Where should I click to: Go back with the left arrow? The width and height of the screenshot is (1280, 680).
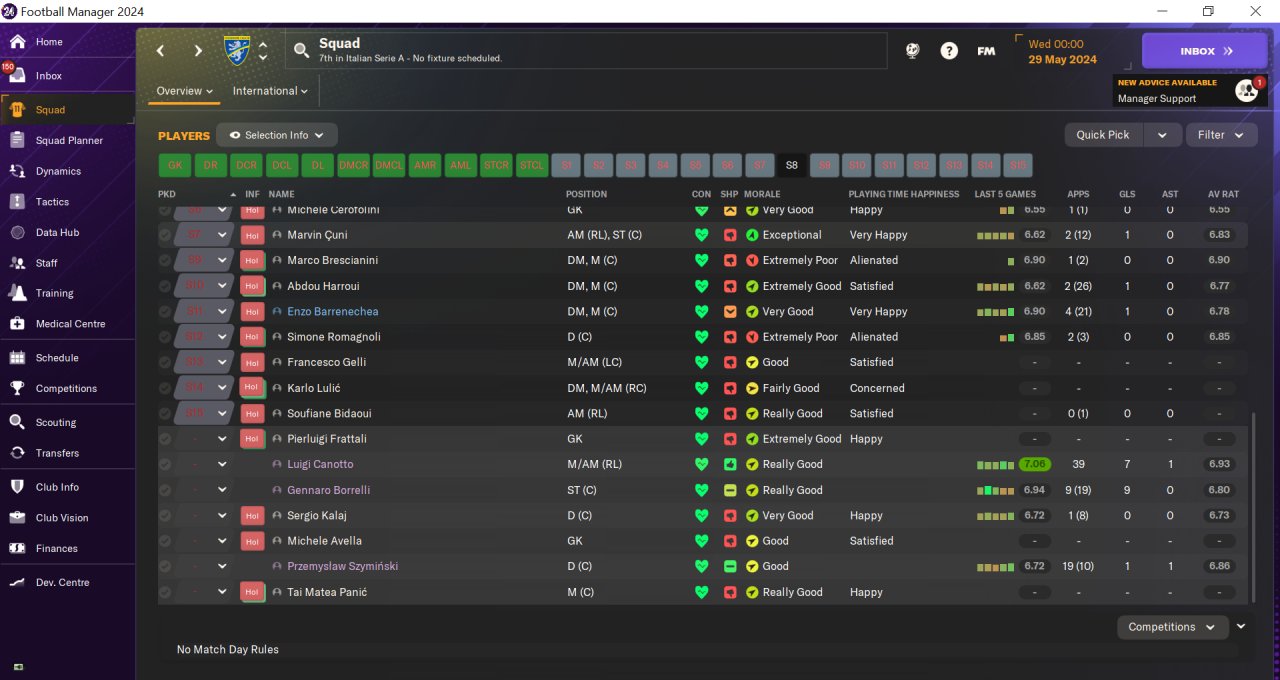pos(161,51)
